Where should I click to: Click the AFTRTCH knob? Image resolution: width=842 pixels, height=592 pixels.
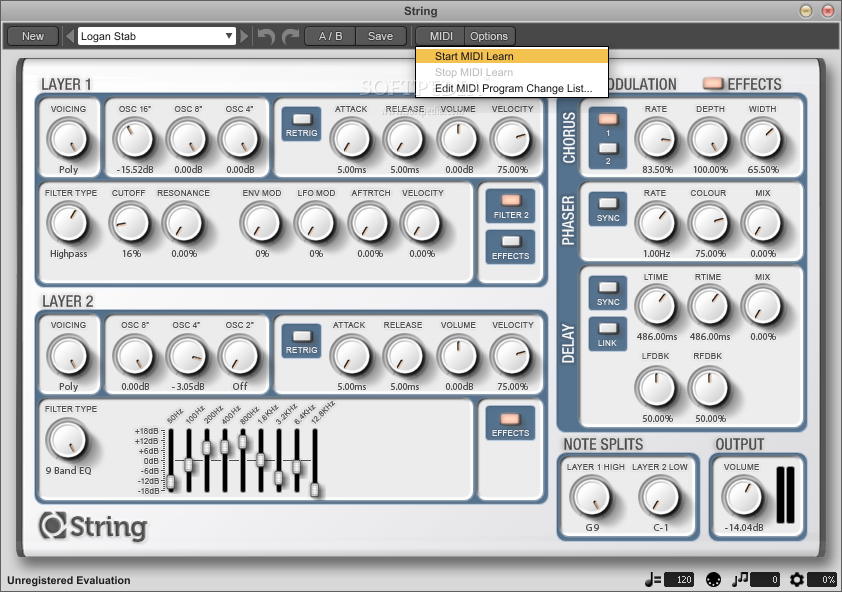(x=369, y=223)
